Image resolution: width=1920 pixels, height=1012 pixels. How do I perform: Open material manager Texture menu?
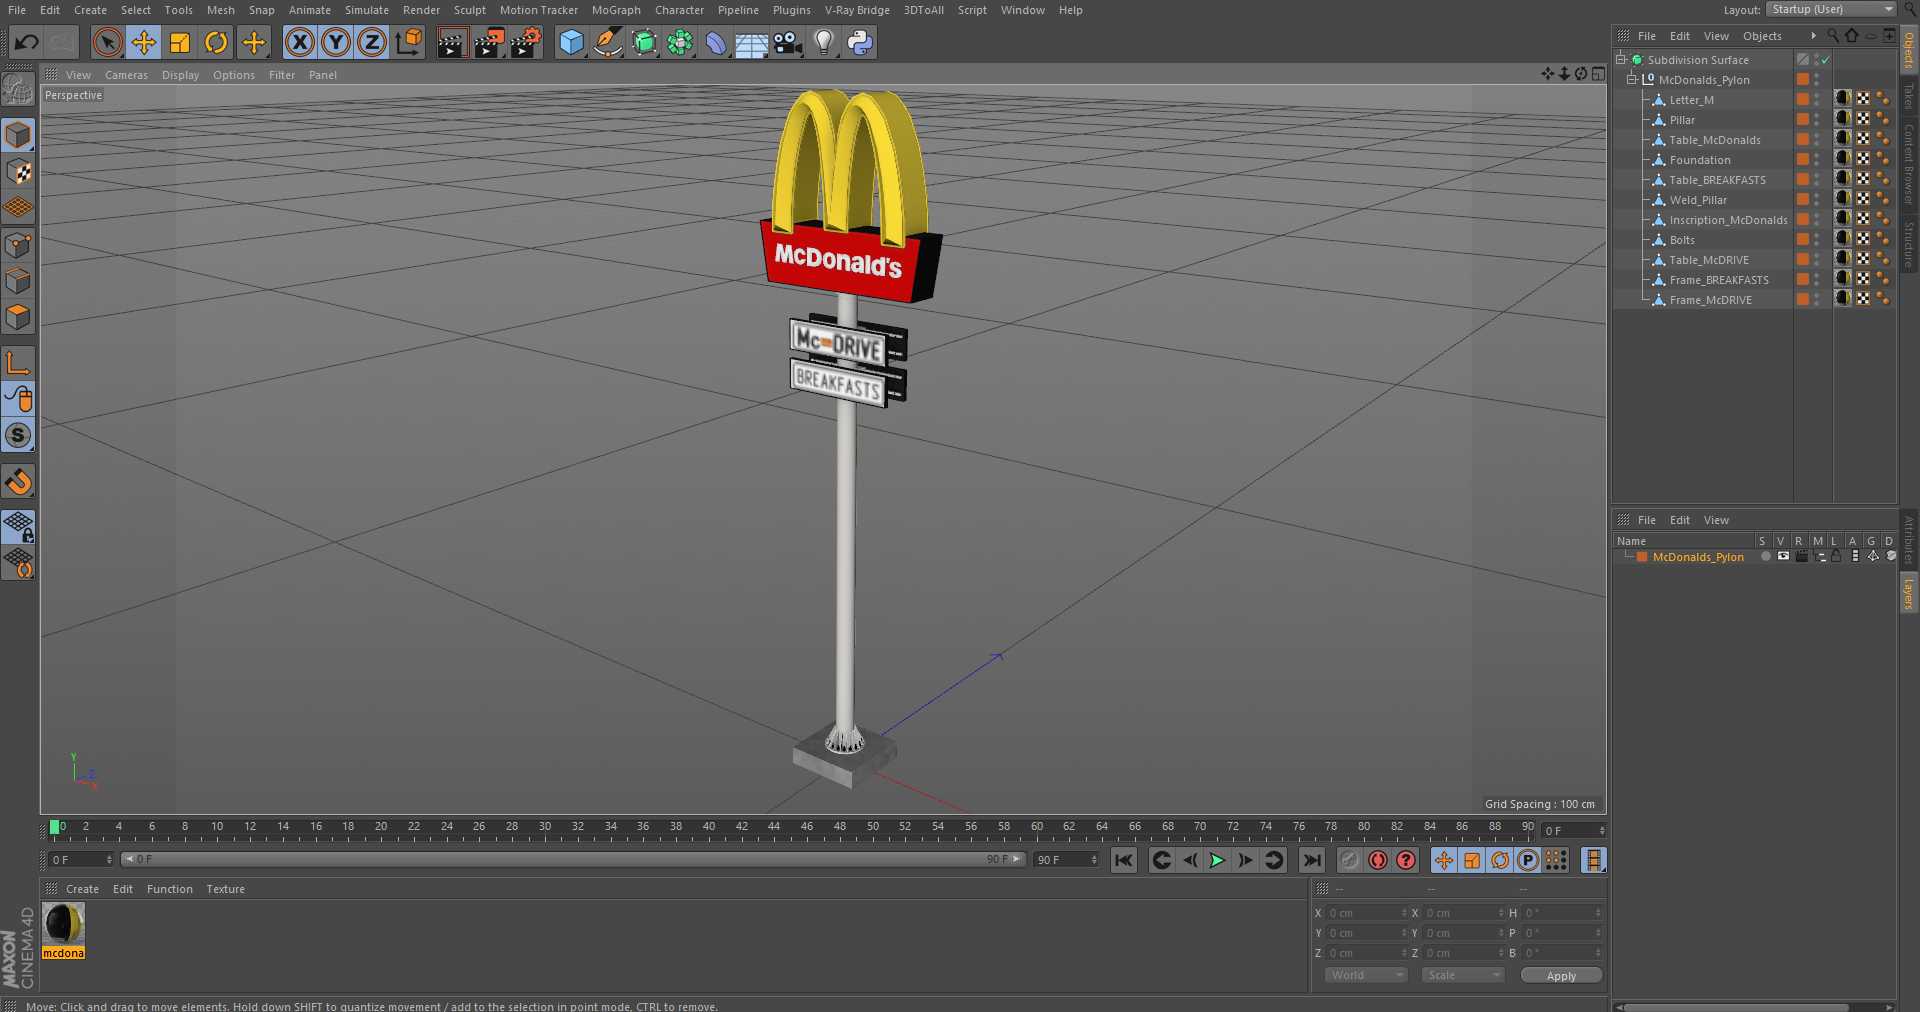pyautogui.click(x=225, y=889)
